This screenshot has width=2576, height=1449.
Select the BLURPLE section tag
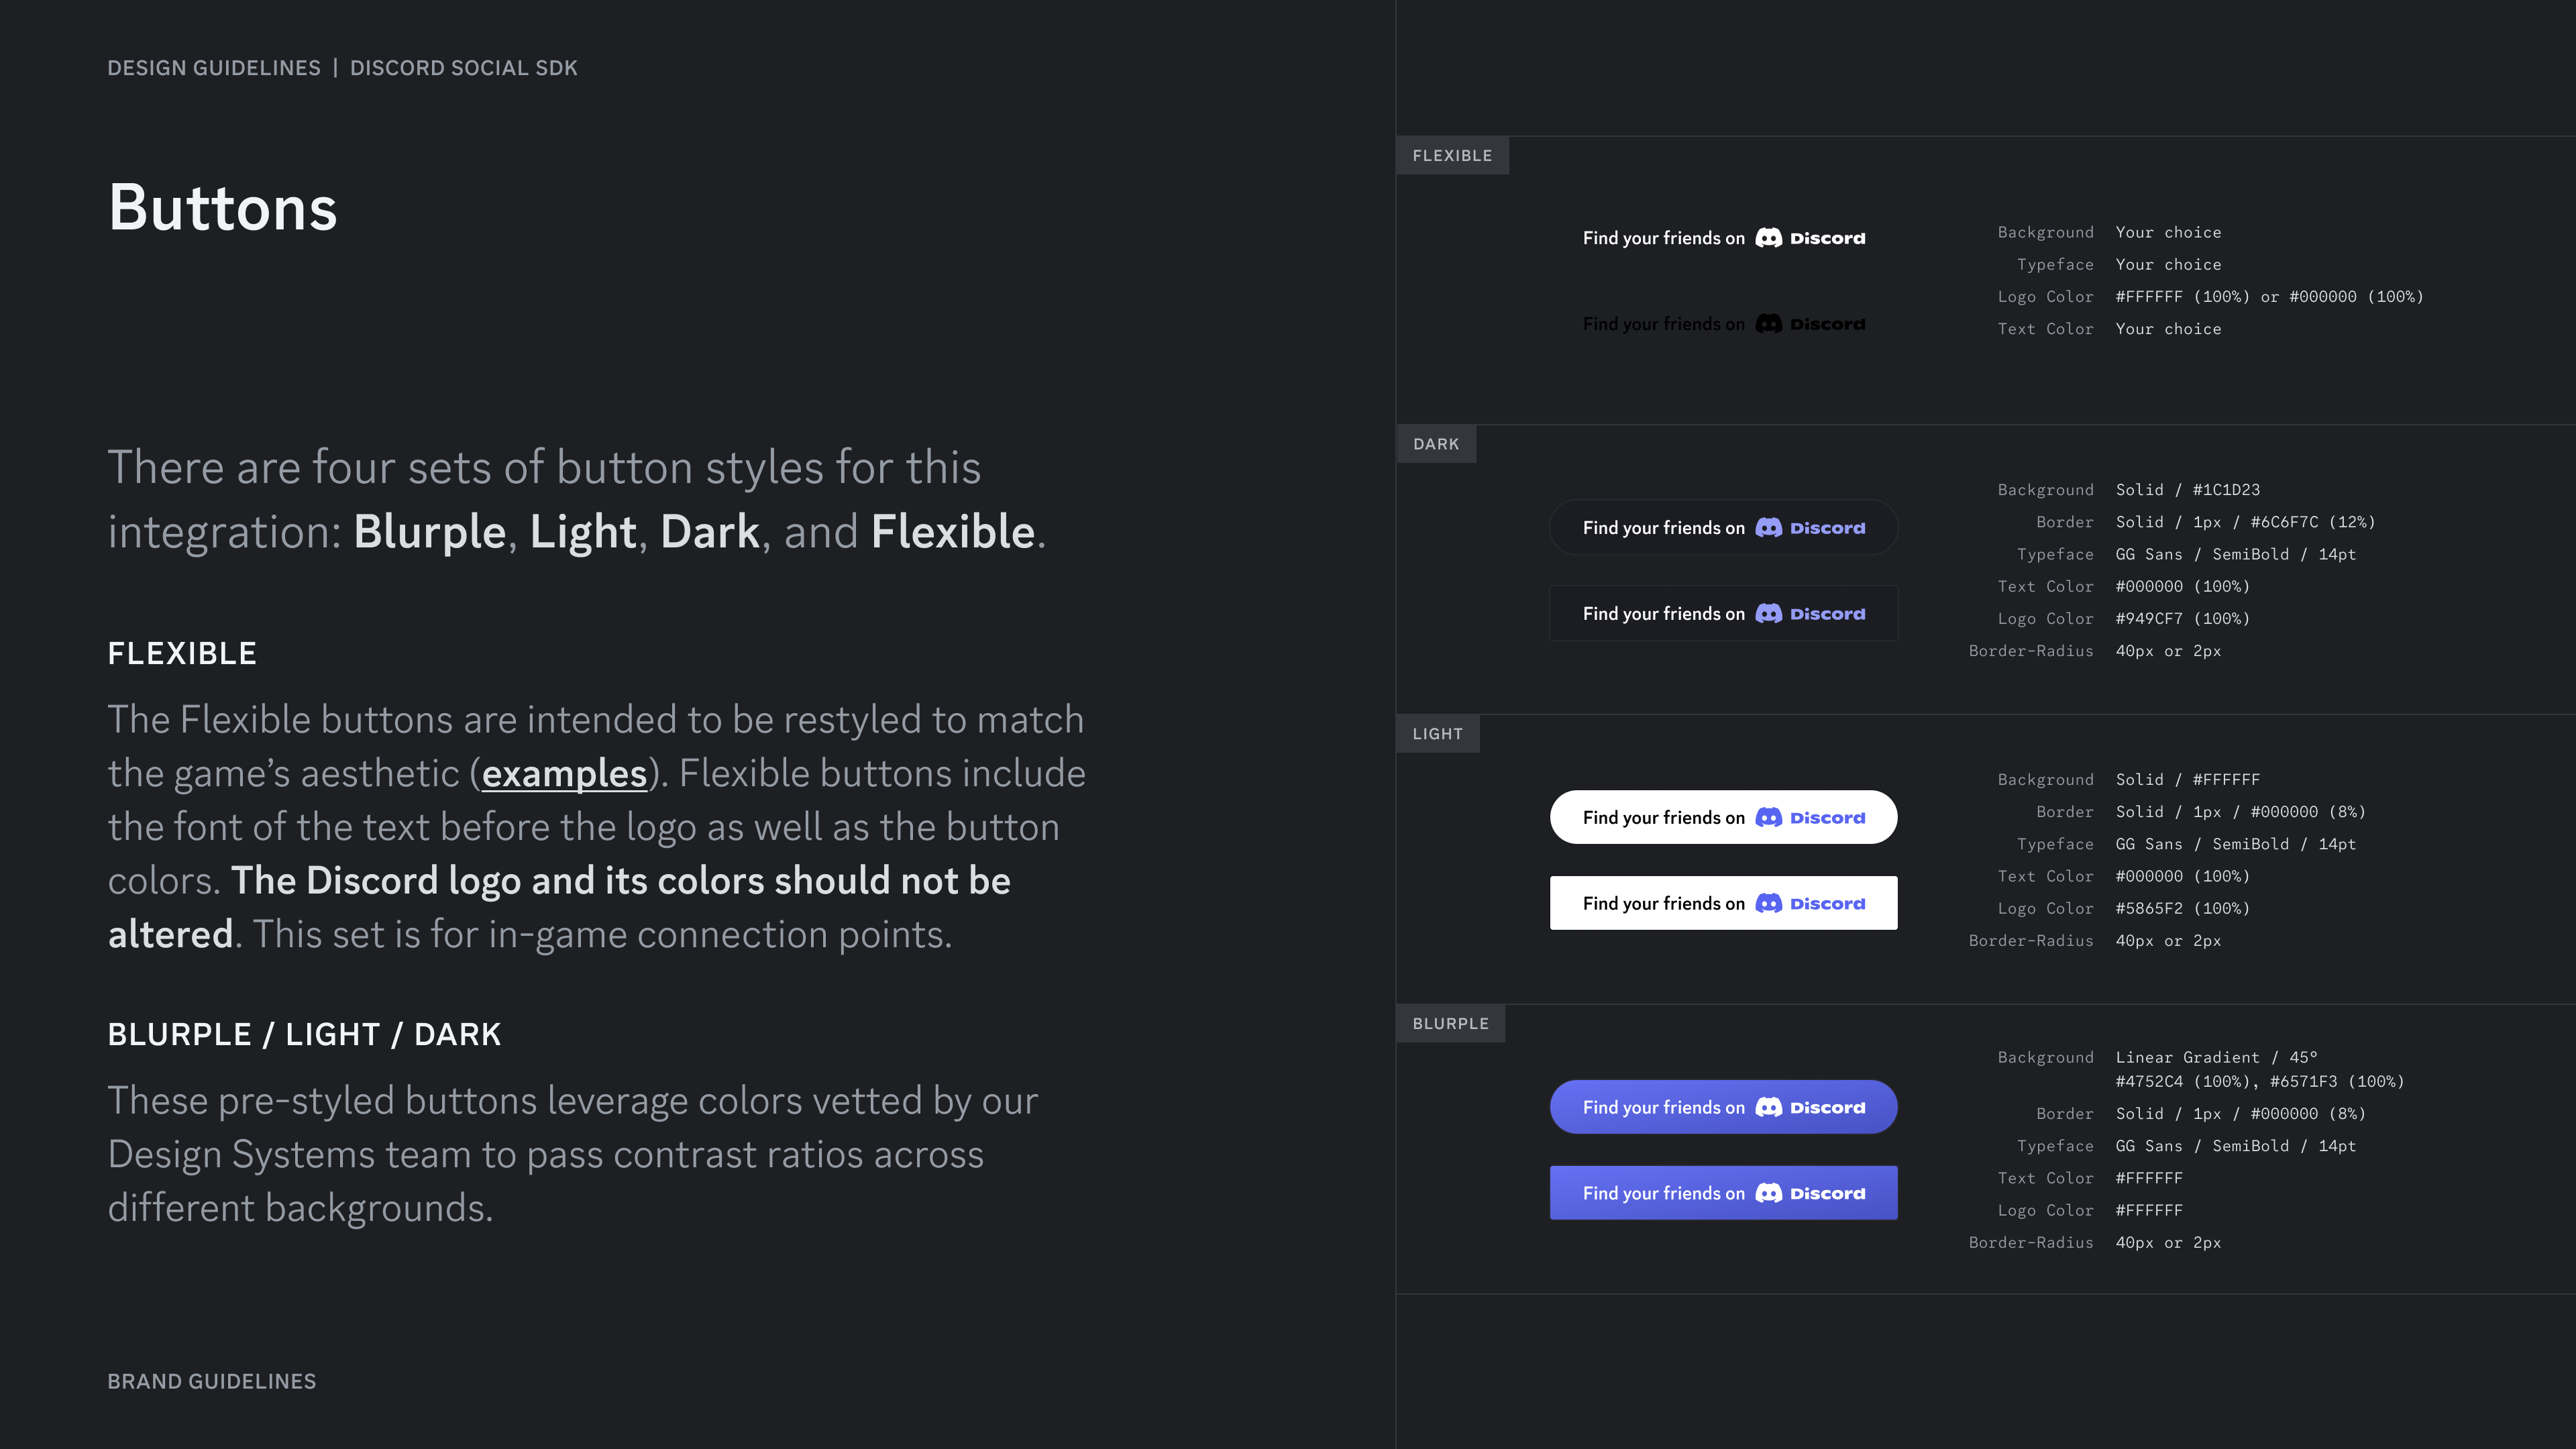(1451, 1024)
